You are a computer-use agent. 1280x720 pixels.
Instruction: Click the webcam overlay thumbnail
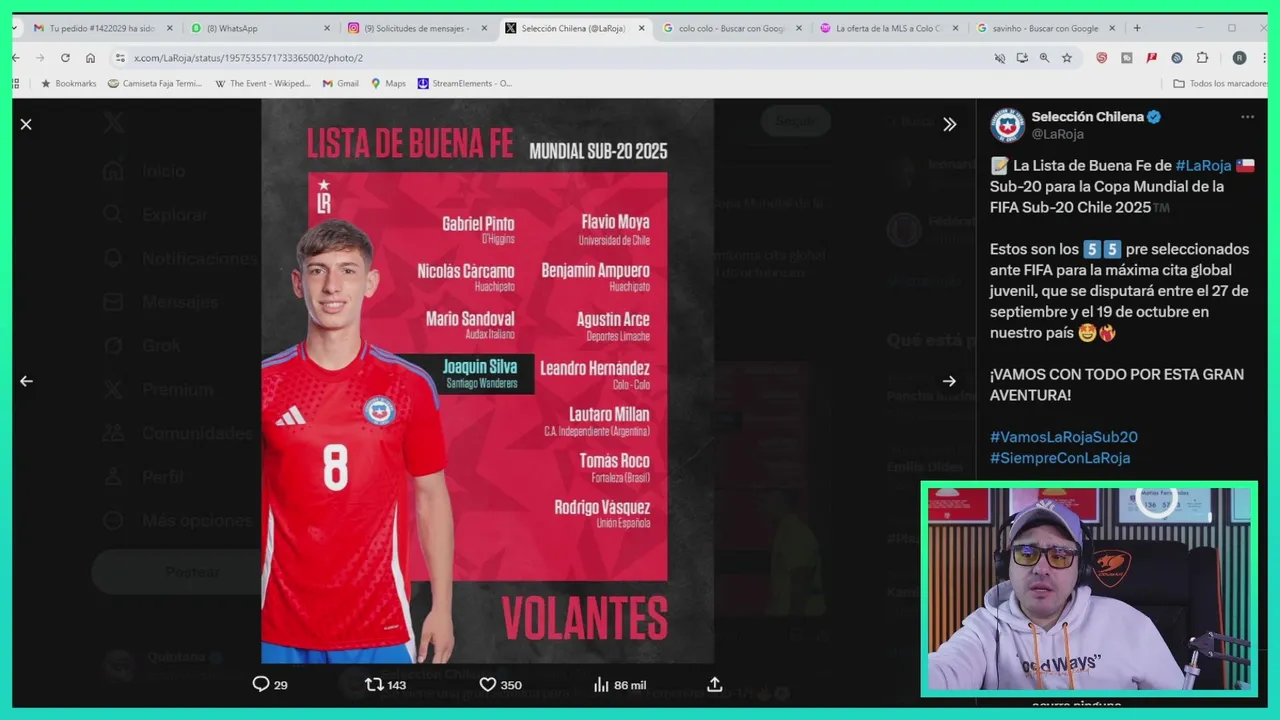tap(1089, 589)
